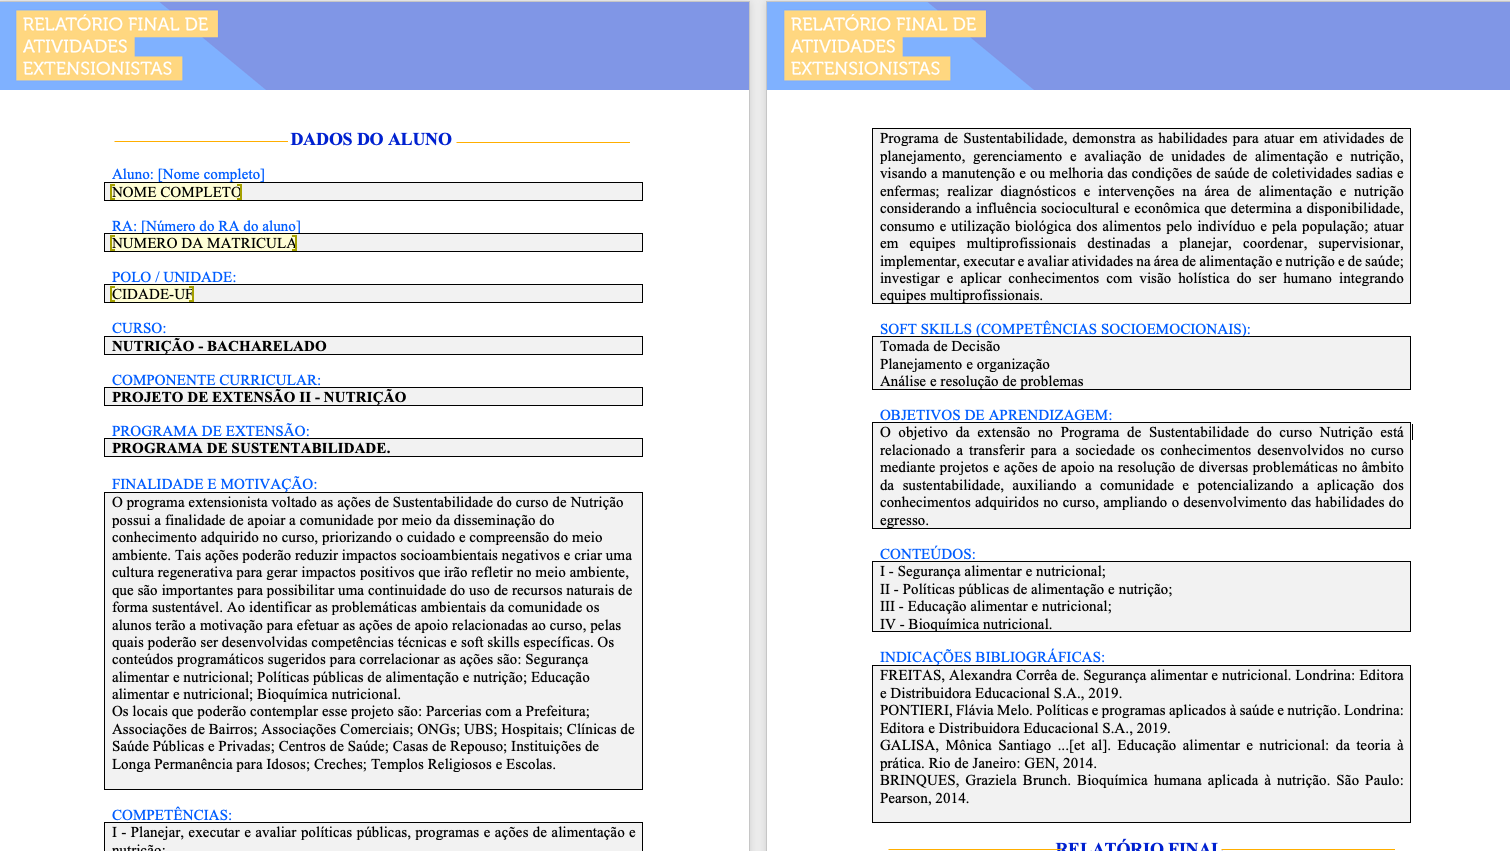Click the right page header banner title
Screen dimensions: 1510x851
(883, 46)
